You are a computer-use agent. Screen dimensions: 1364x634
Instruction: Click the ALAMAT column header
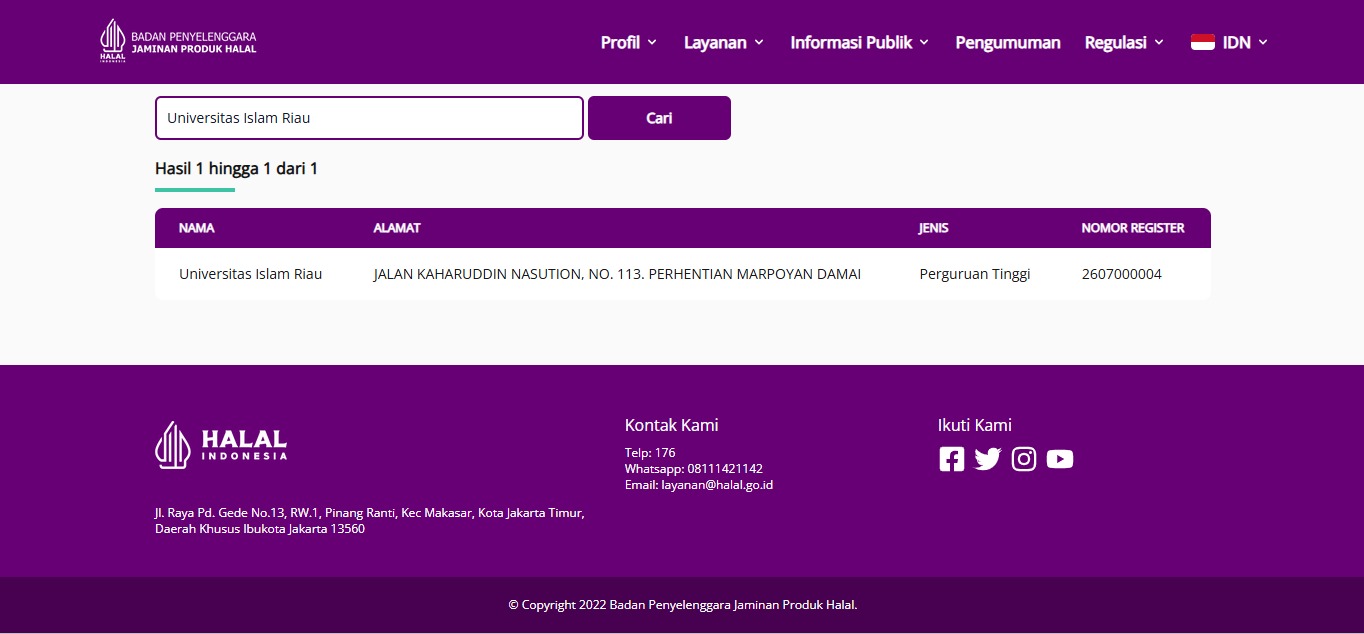coord(397,228)
